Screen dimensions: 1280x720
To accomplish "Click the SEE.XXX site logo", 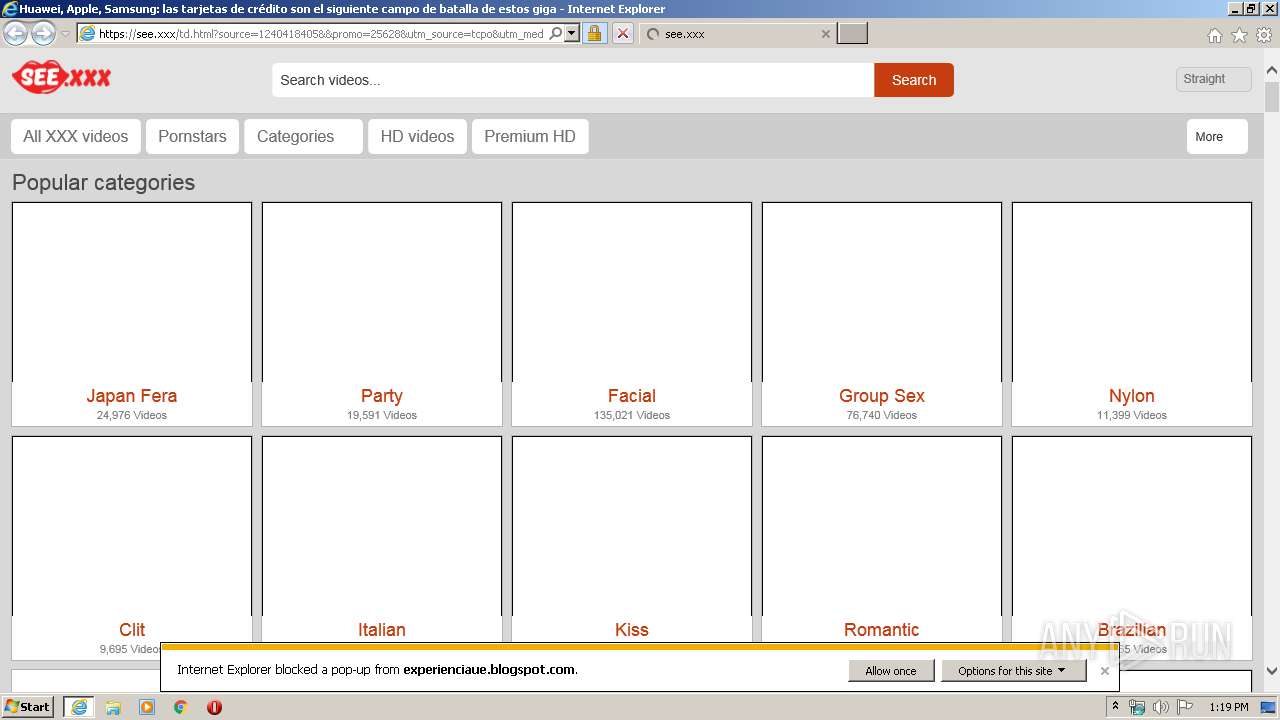I will click(62, 77).
